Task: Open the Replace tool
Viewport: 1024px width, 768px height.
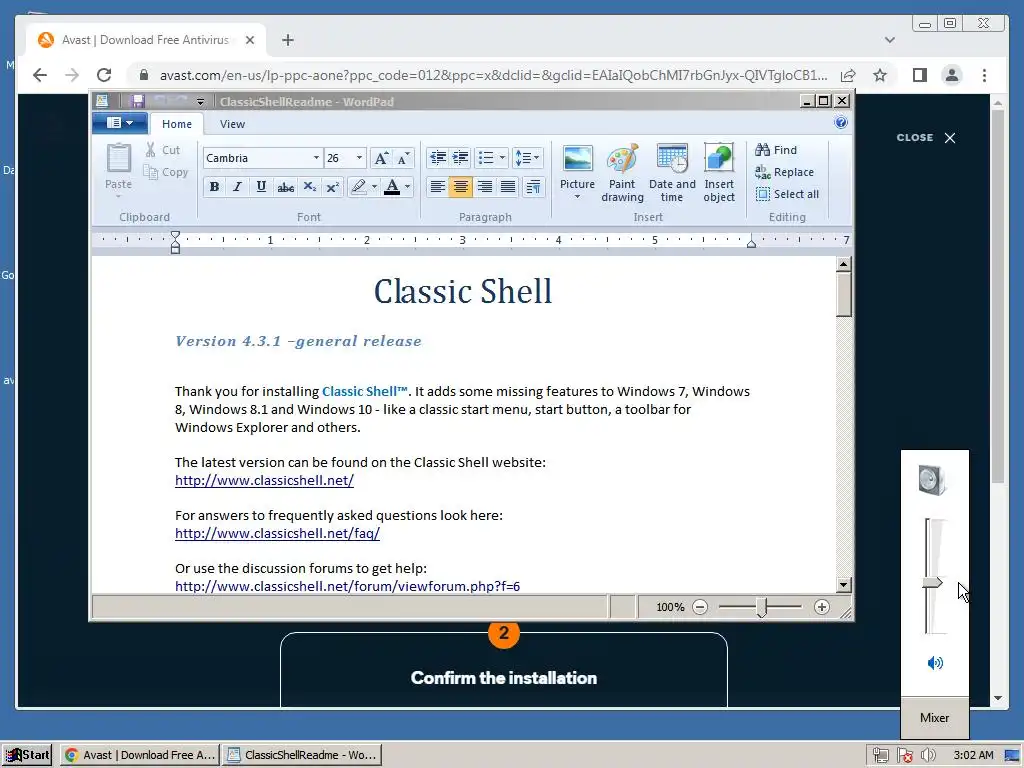Action: tap(784, 172)
